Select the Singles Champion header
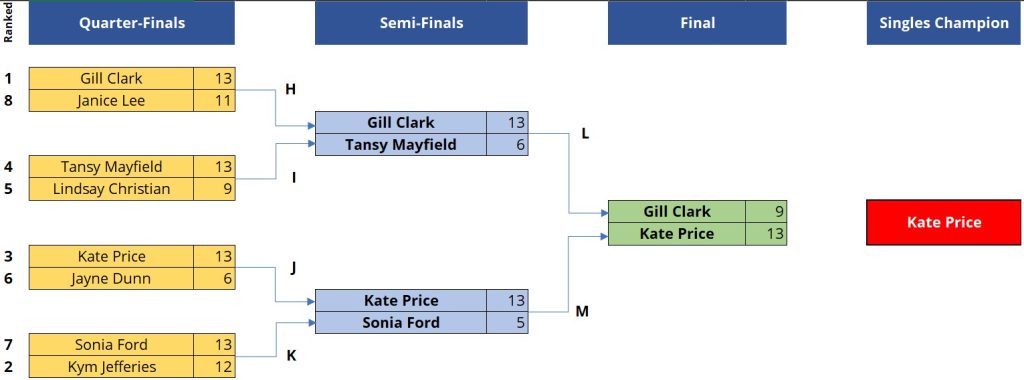Image resolution: width=1024 pixels, height=380 pixels. tap(944, 23)
